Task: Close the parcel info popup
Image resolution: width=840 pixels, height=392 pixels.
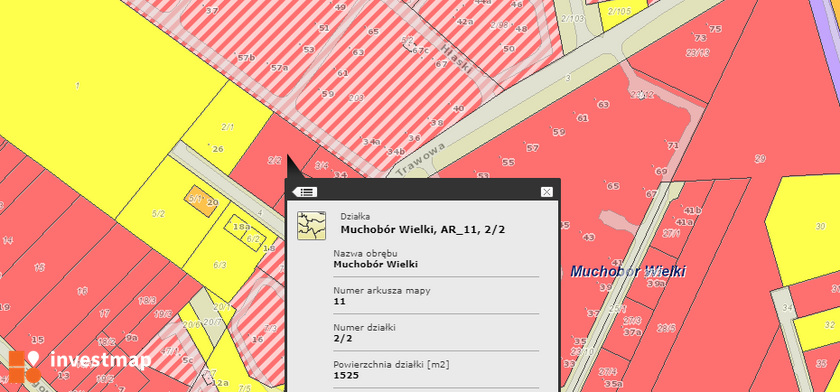Action: 546,192
